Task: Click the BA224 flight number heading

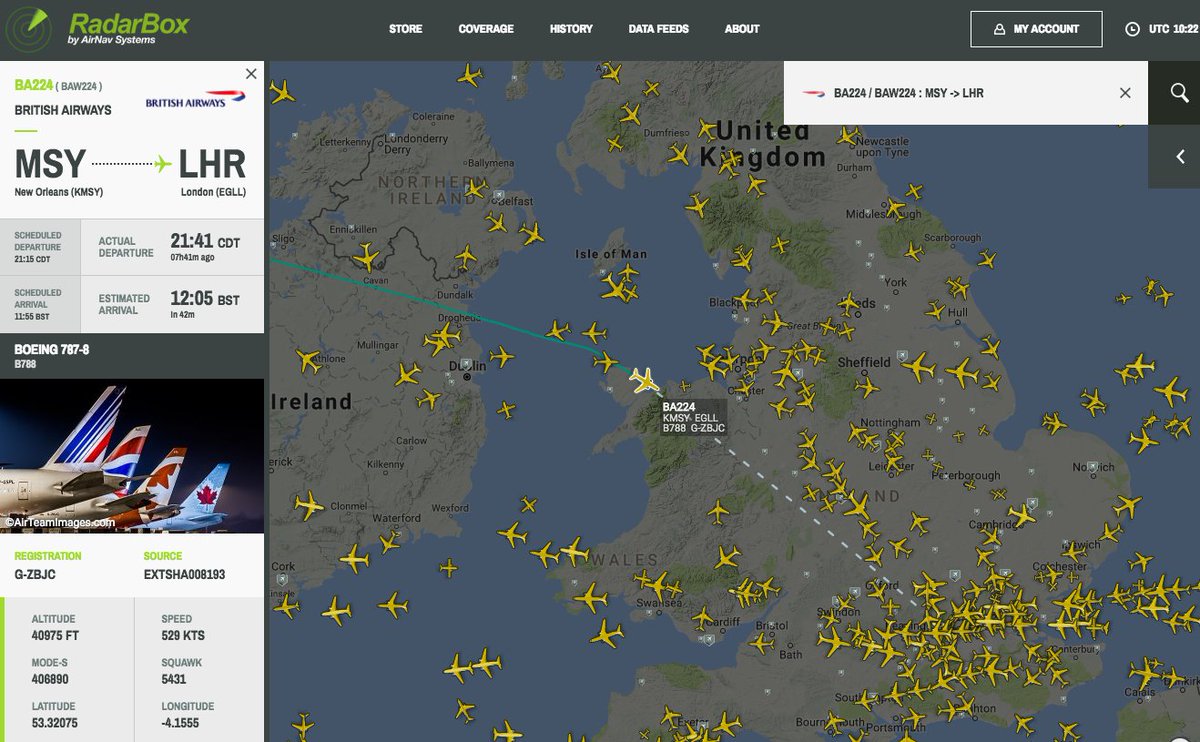Action: (34, 85)
